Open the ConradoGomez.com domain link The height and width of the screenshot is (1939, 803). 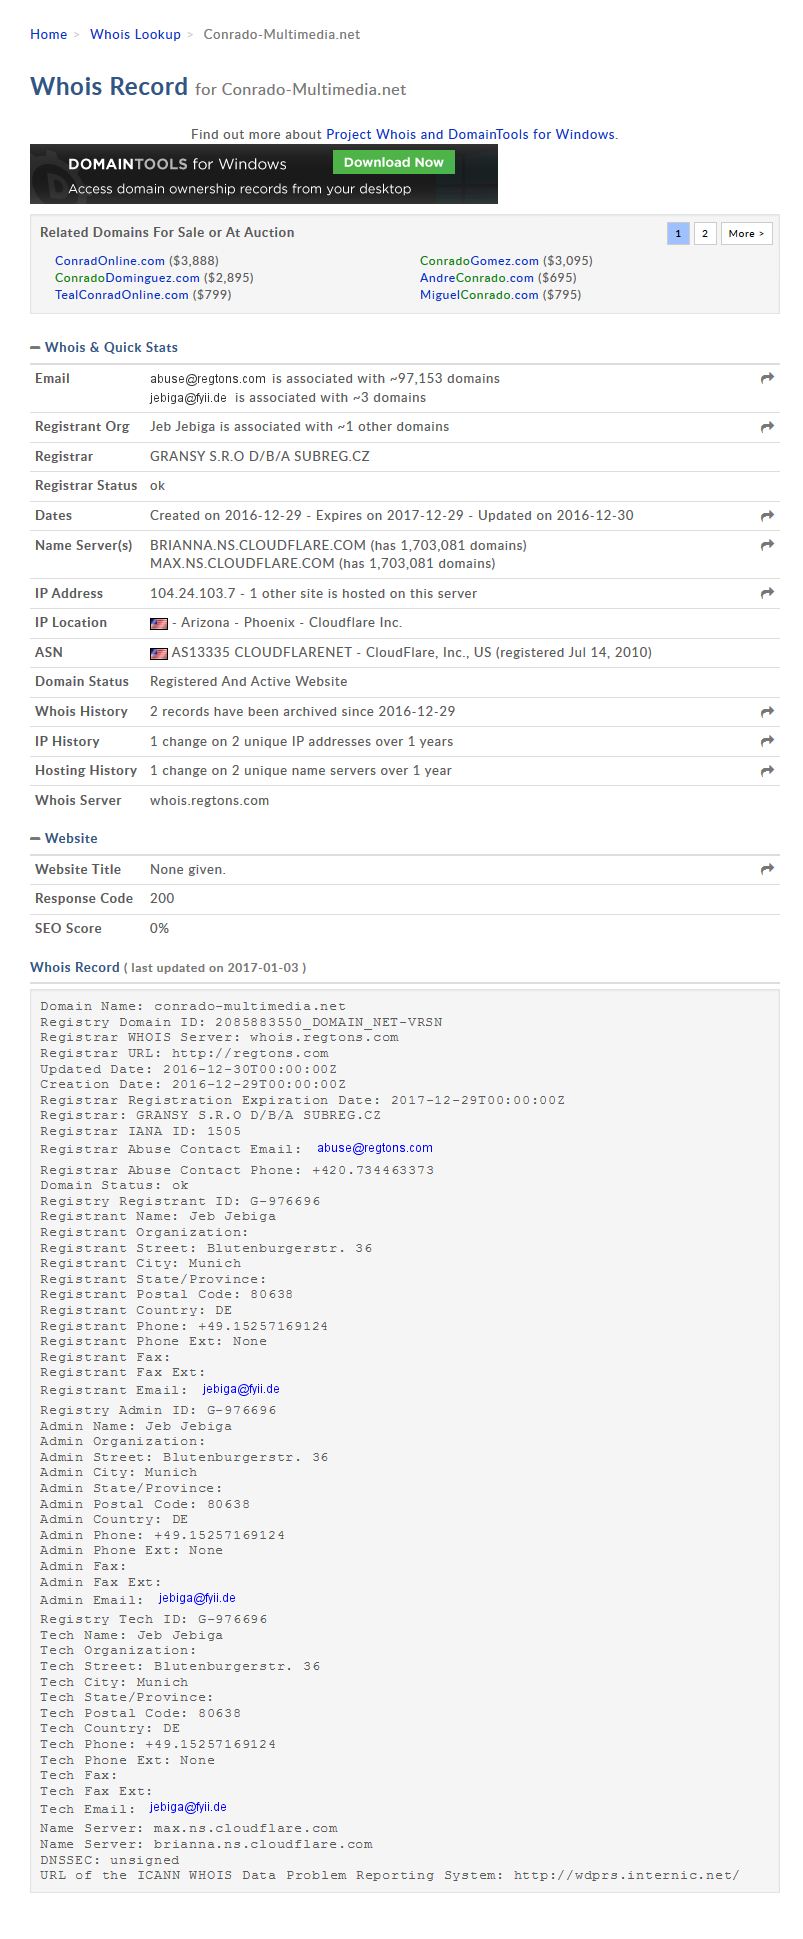point(479,261)
